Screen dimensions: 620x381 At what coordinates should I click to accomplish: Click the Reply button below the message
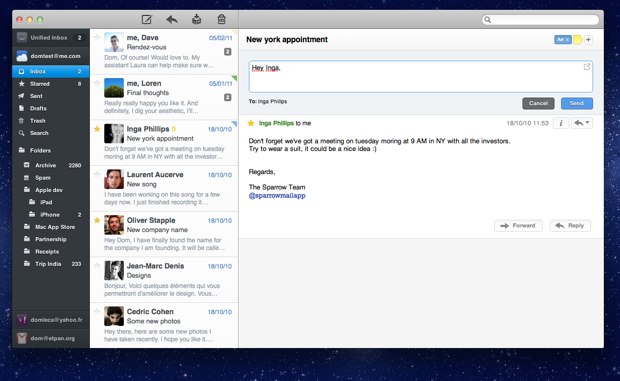point(570,226)
